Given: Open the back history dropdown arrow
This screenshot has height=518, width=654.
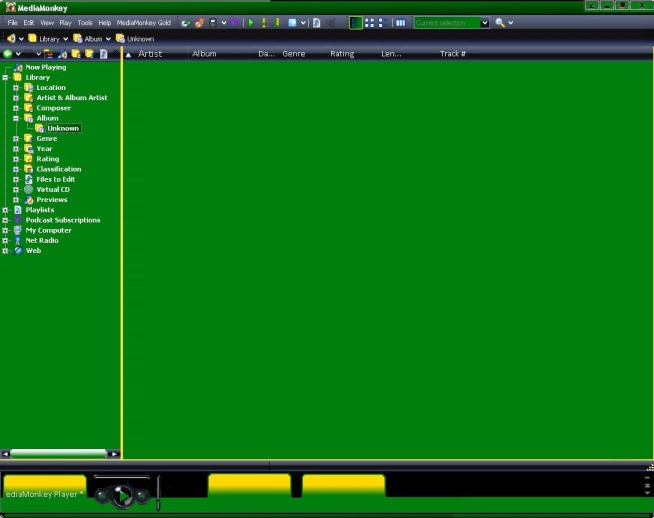Looking at the screenshot, I should 18,54.
